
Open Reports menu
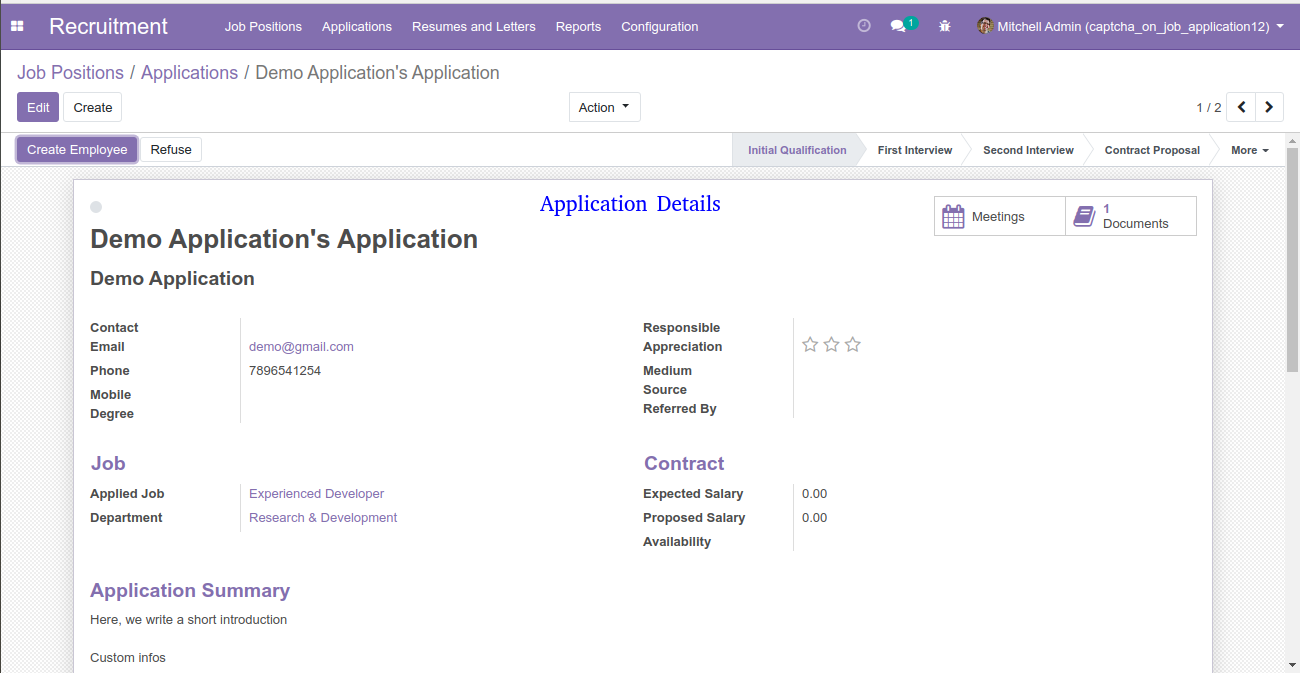click(x=579, y=27)
